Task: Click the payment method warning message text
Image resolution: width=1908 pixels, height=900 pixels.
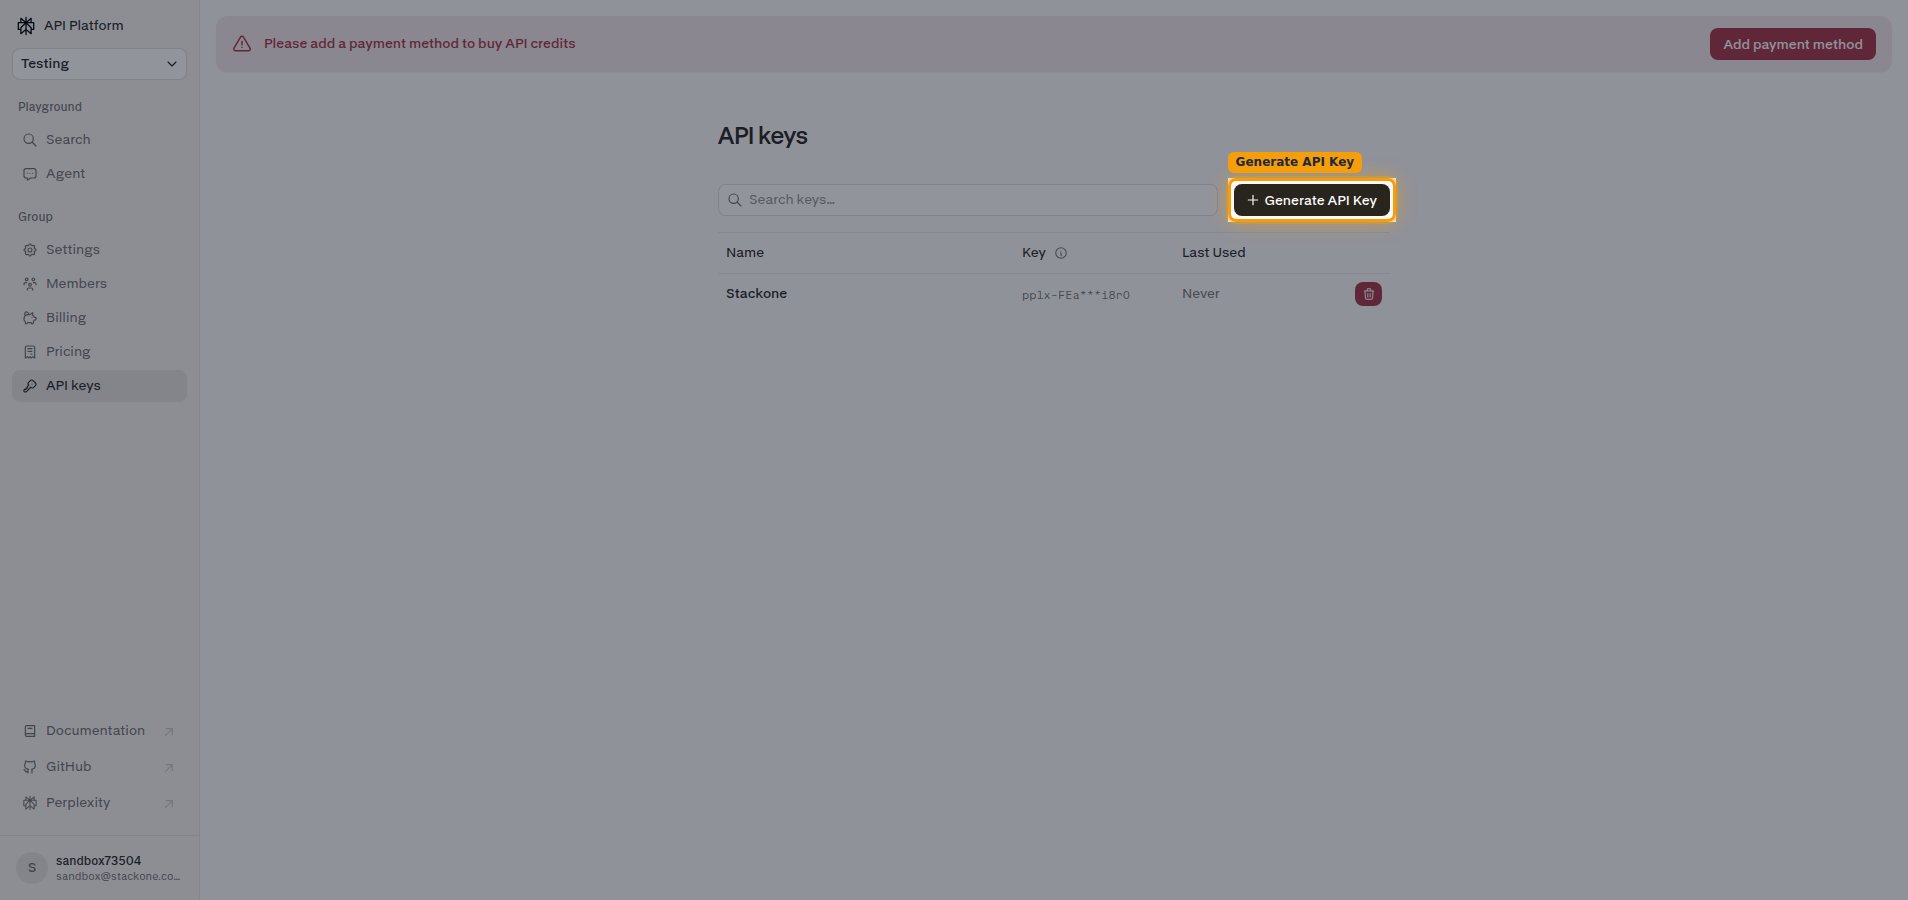Action: 419,44
